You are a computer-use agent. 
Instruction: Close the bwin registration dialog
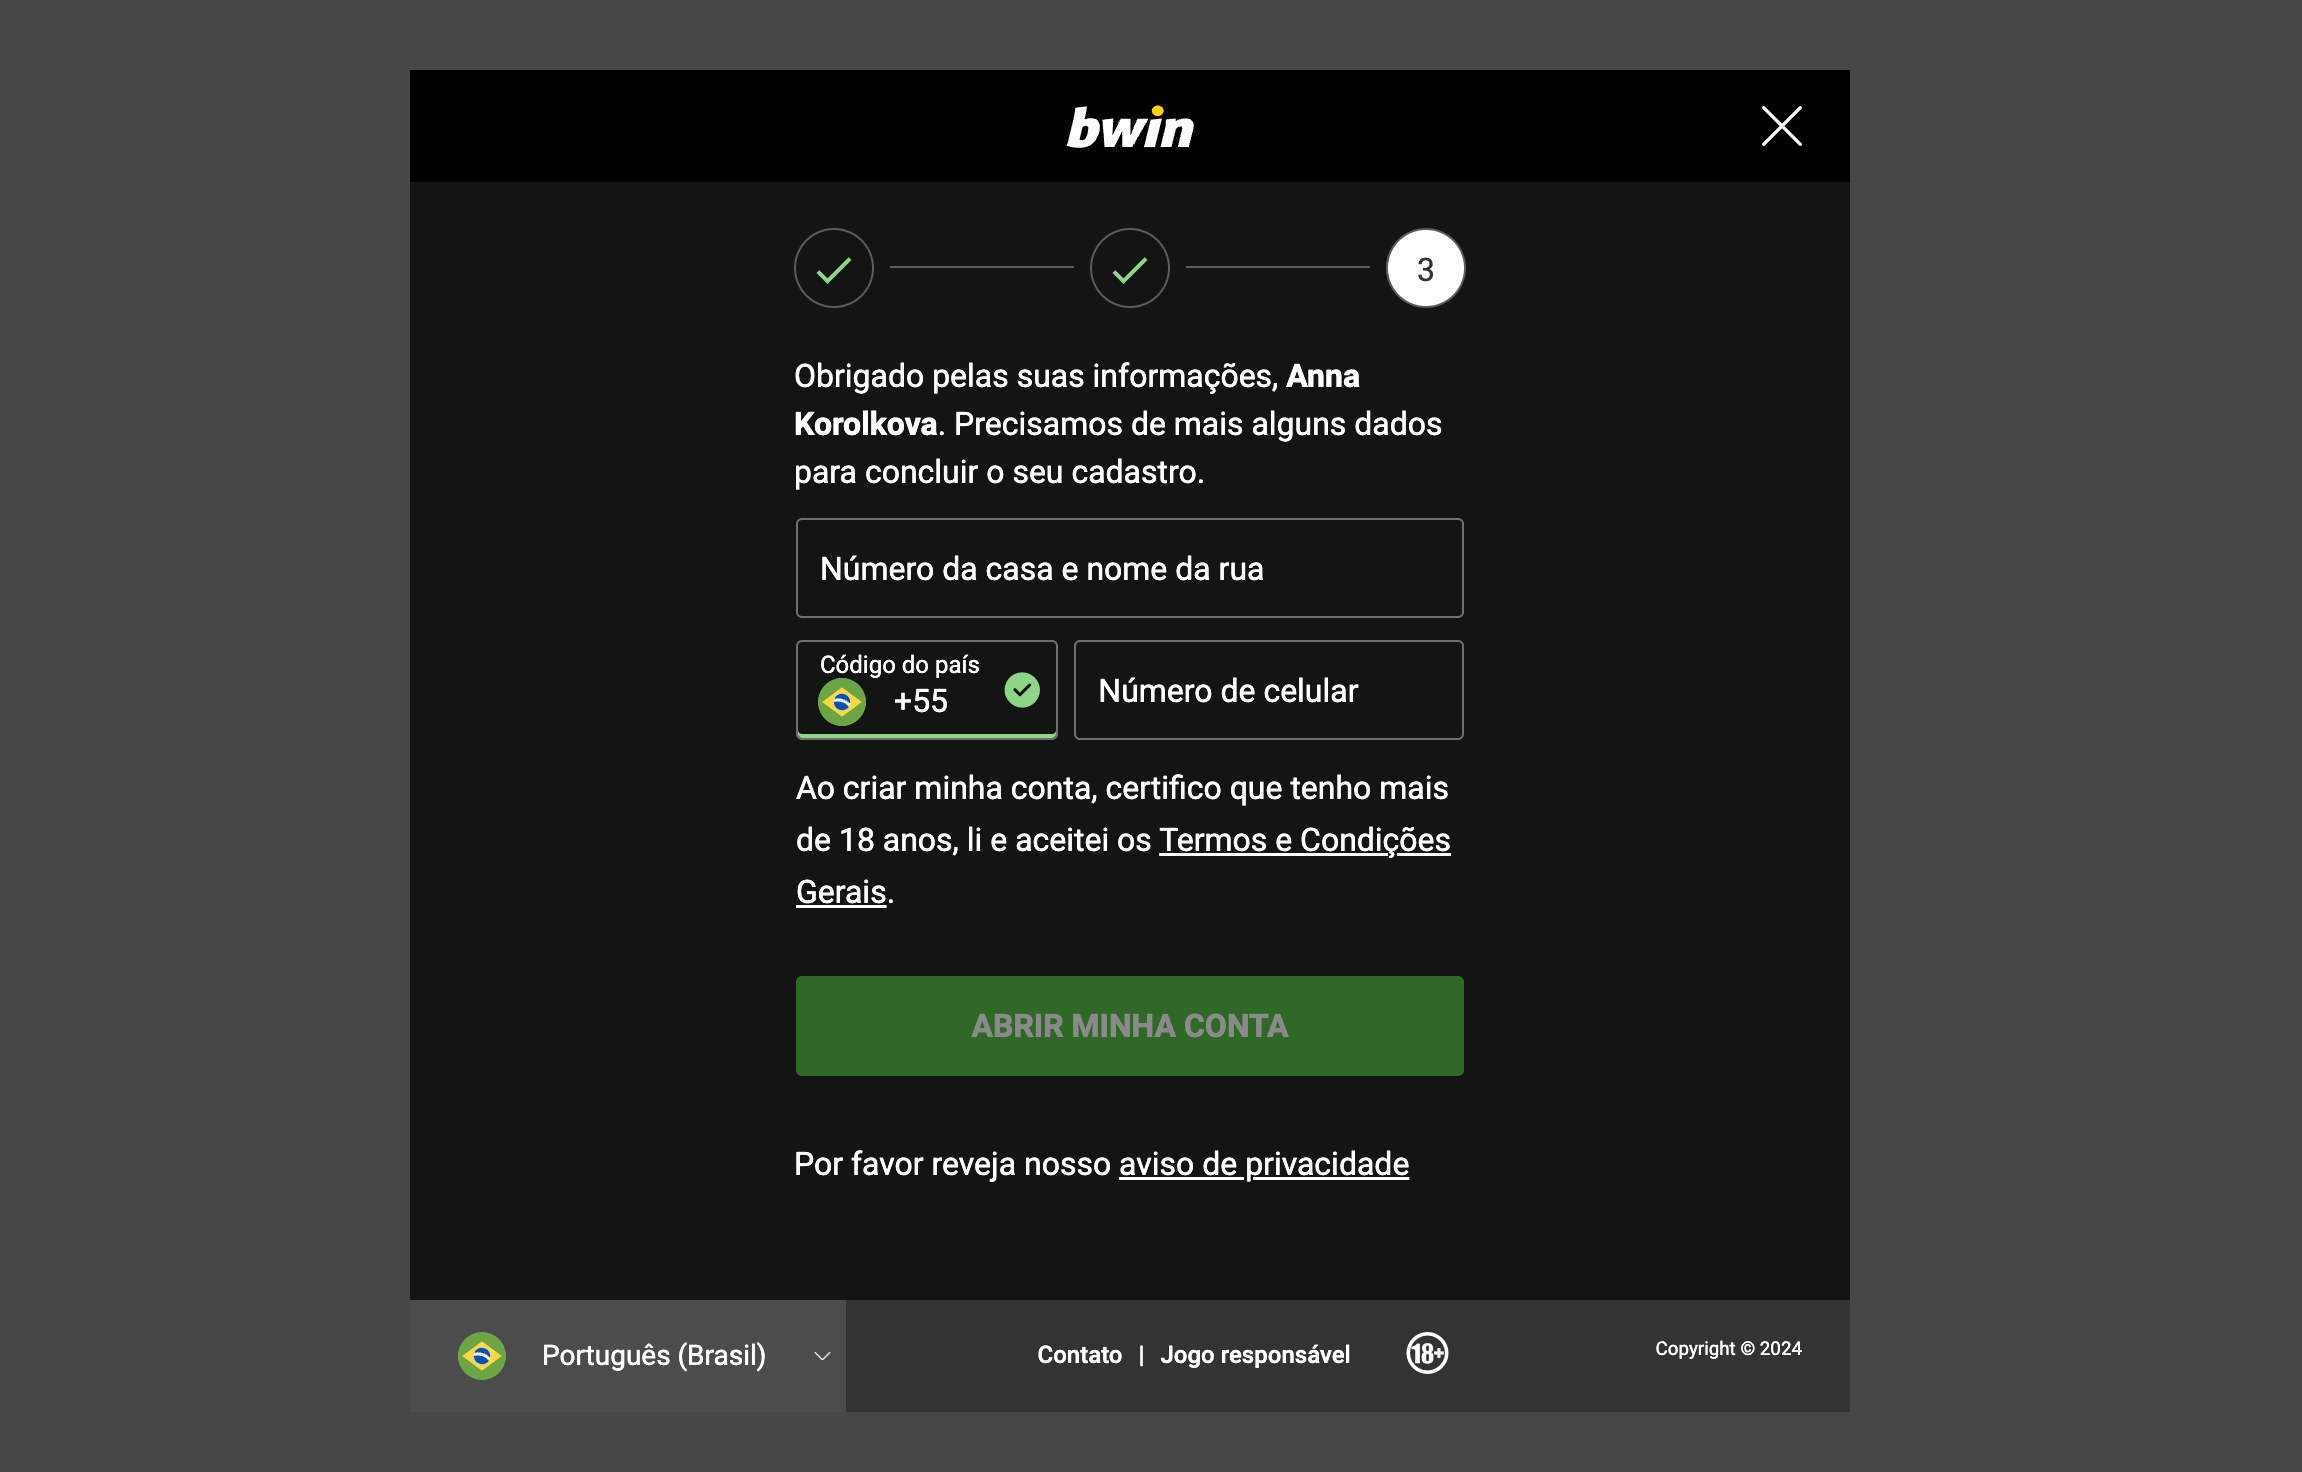click(x=1781, y=127)
